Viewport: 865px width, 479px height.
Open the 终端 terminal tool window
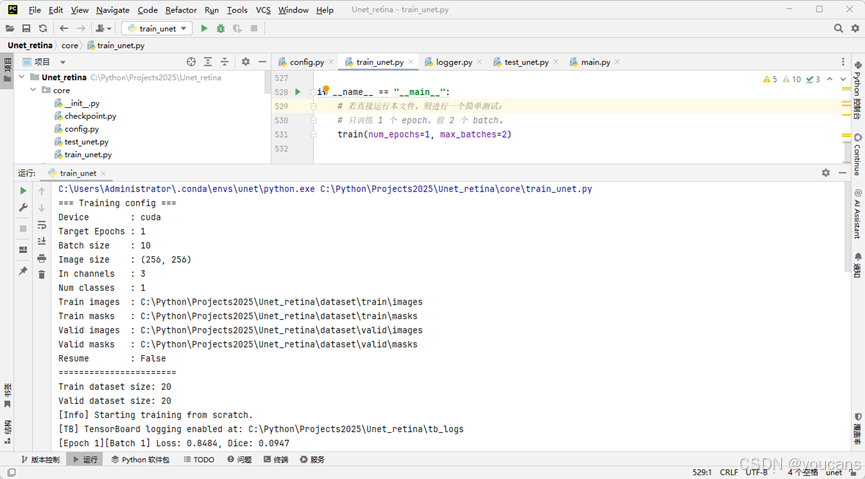click(276, 459)
